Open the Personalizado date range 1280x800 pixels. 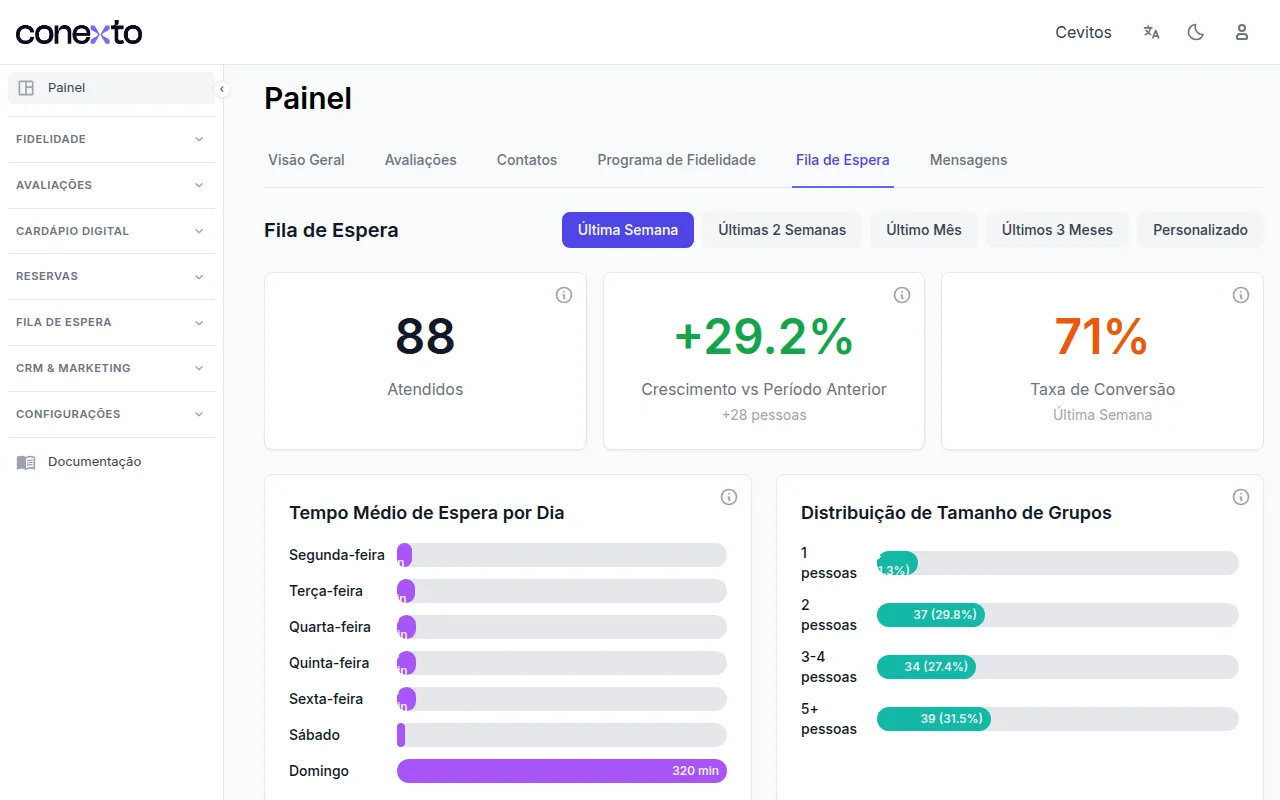pos(1200,230)
